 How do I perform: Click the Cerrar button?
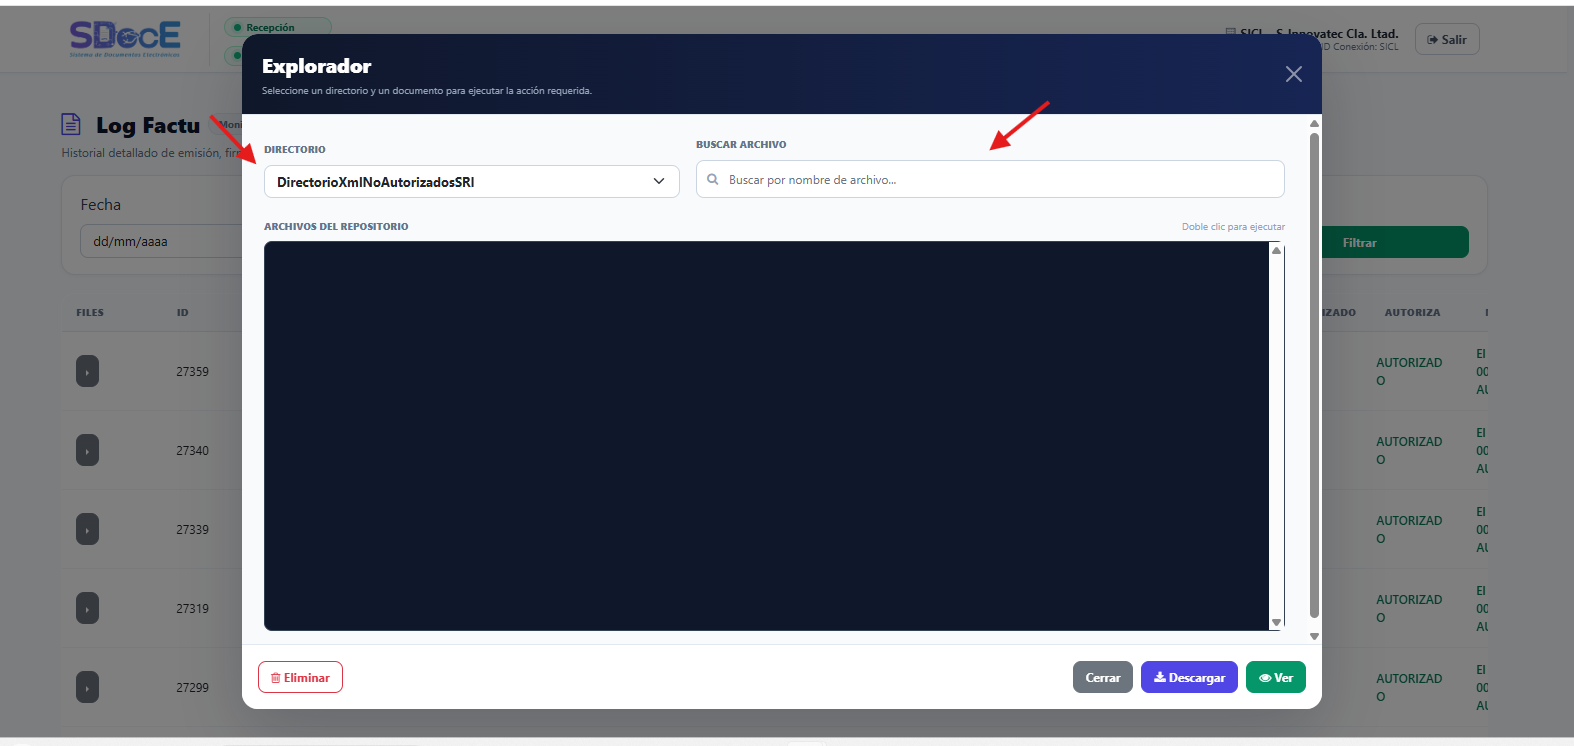(x=1103, y=677)
